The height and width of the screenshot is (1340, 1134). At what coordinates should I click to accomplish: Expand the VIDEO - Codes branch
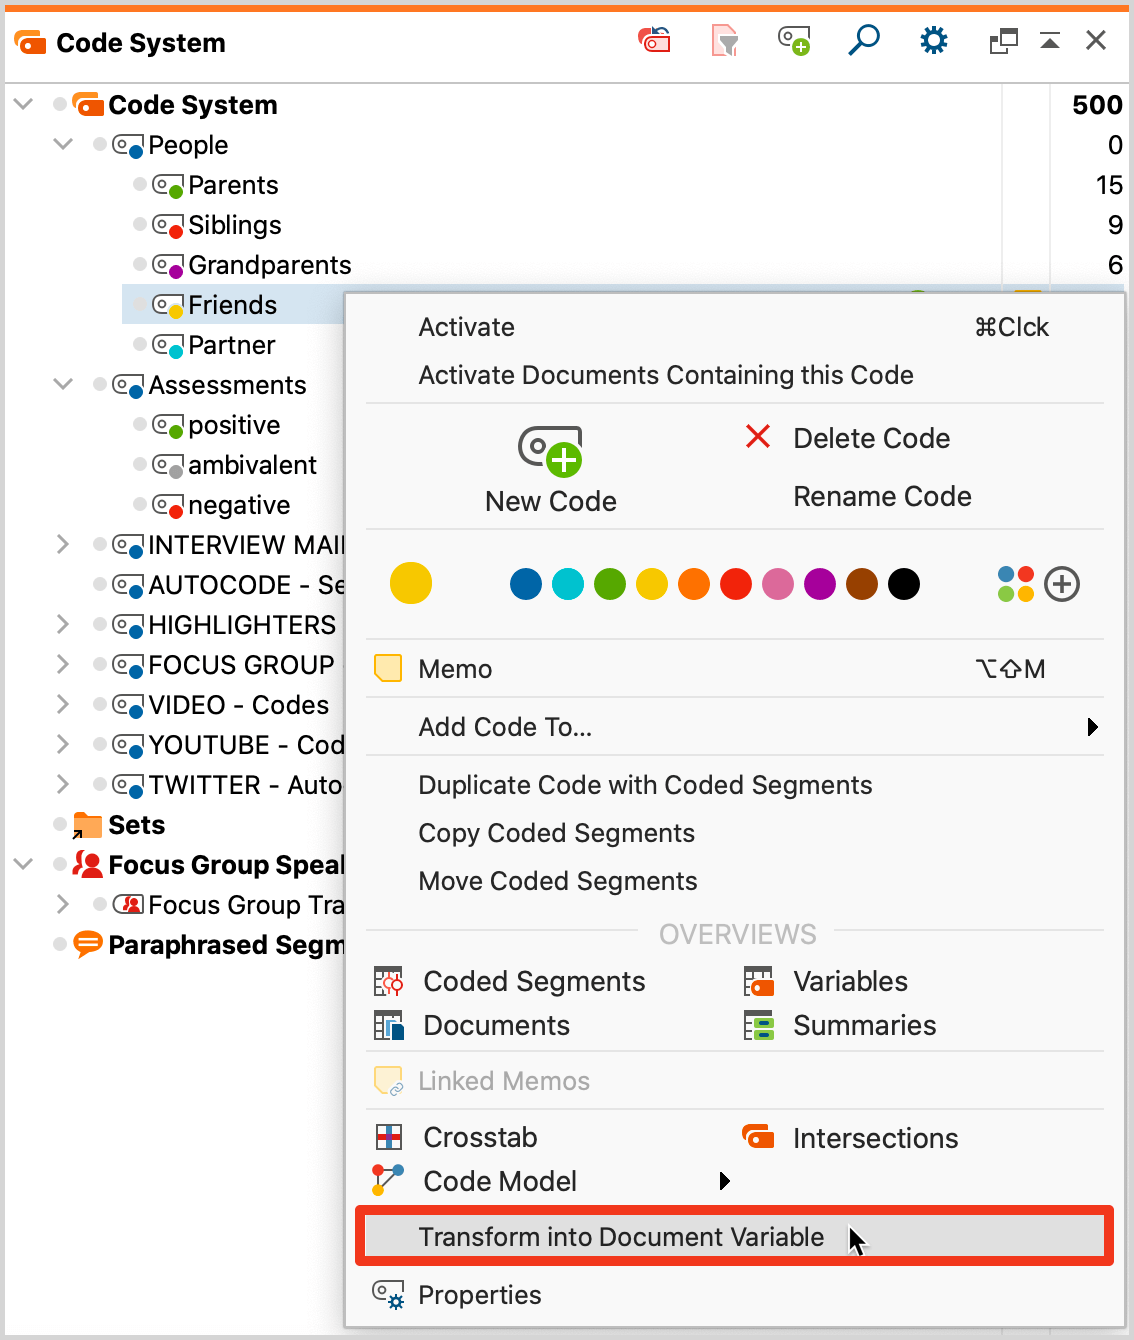[63, 704]
